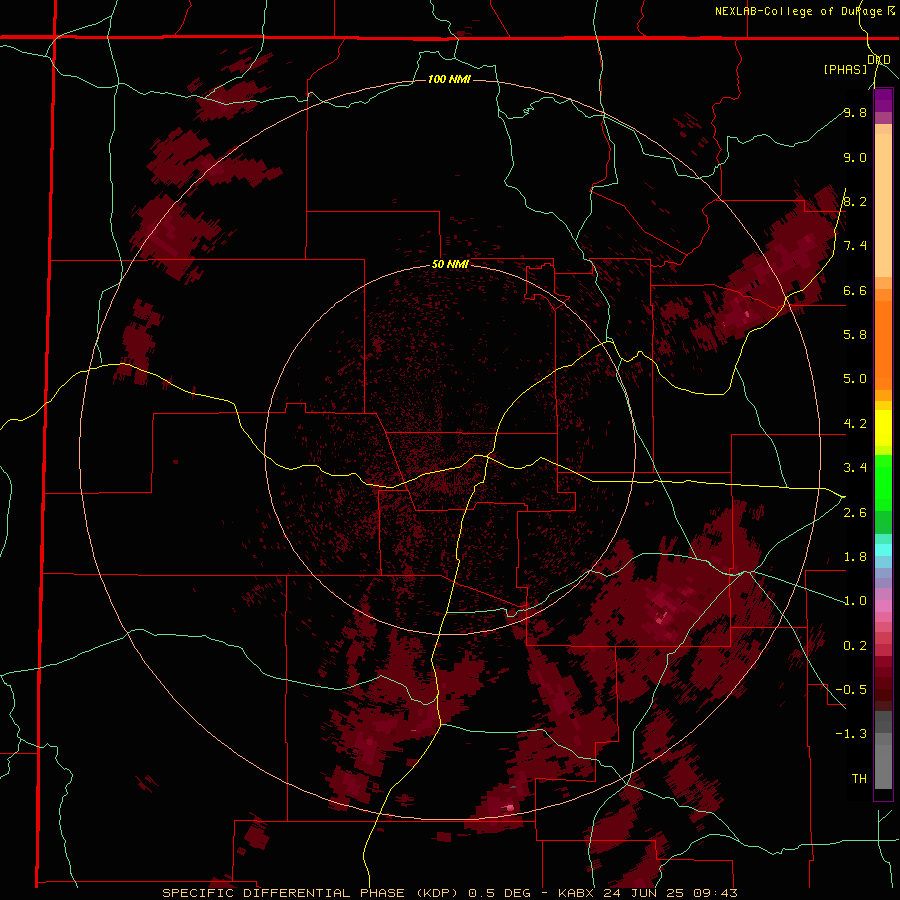900x900 pixels.
Task: Click the 1.0 color scale value
Action: point(855,601)
